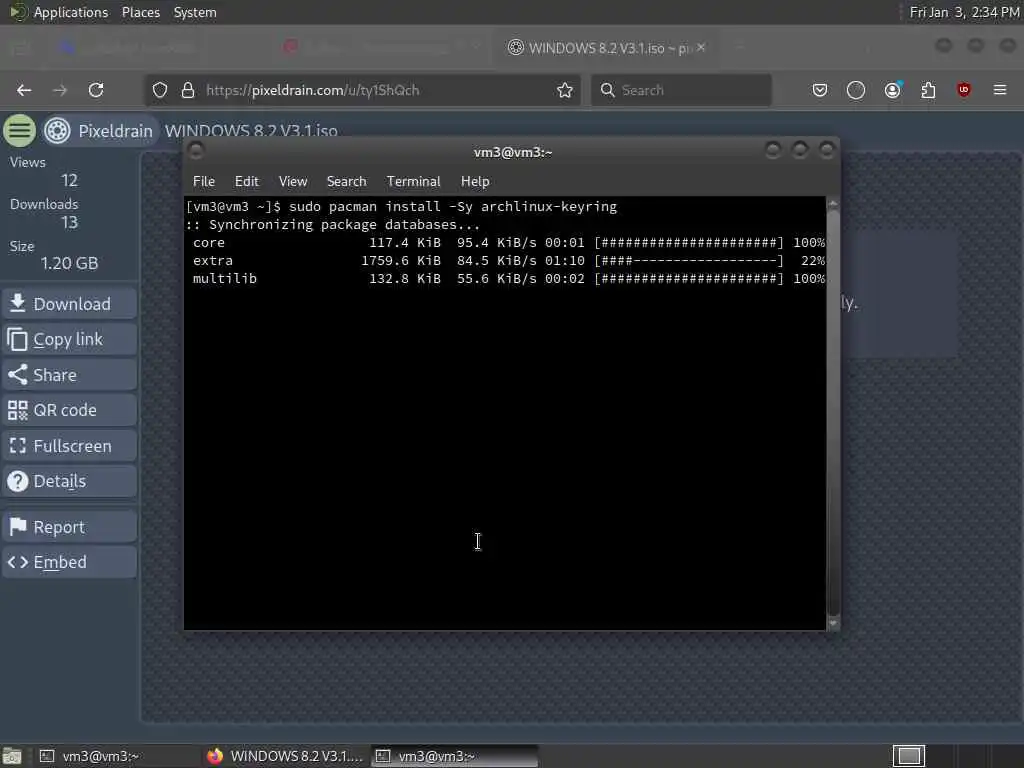Open file Details in sidebar
The width and height of the screenshot is (1024, 768).
pos(69,481)
